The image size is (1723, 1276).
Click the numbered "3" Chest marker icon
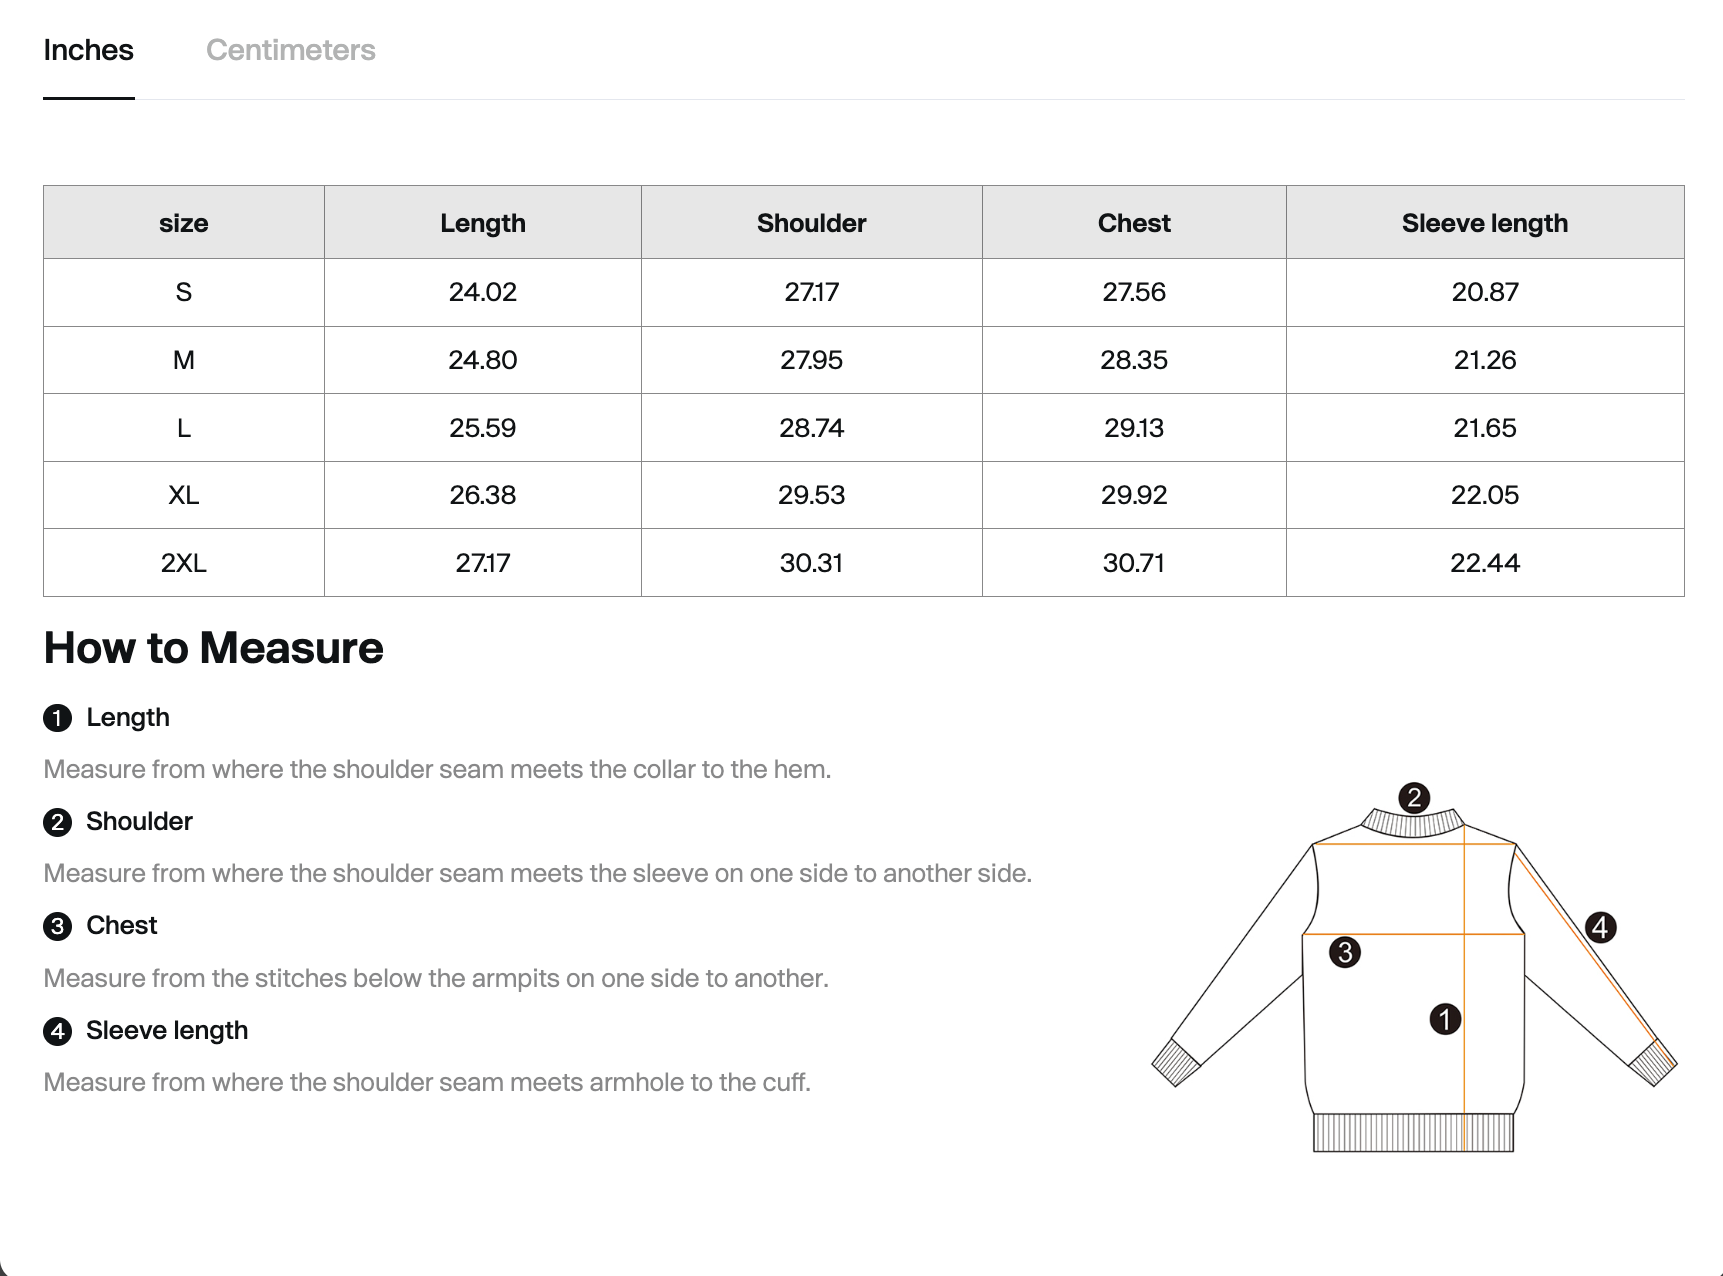coord(58,926)
